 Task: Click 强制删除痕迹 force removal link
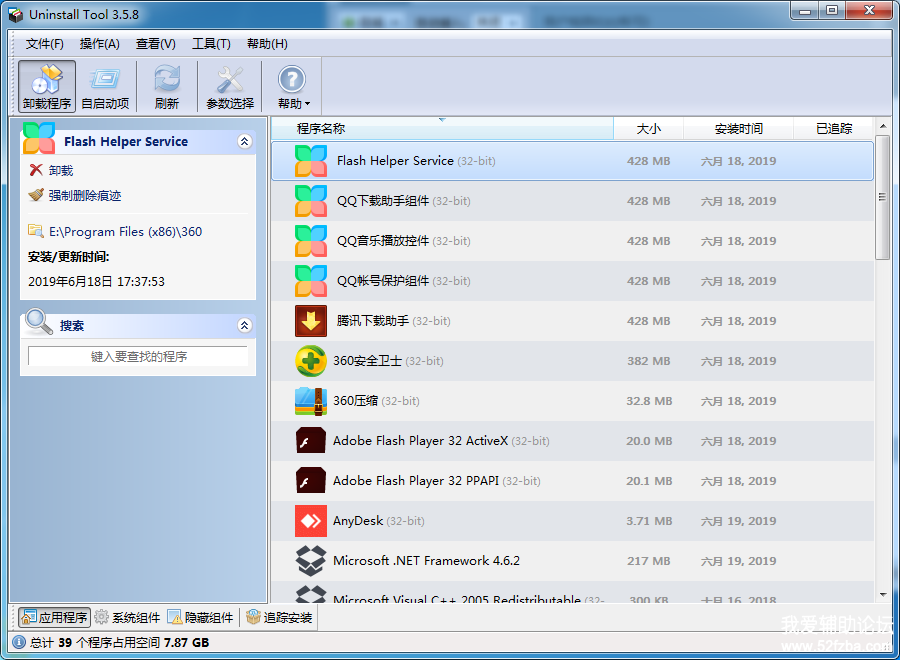point(85,195)
